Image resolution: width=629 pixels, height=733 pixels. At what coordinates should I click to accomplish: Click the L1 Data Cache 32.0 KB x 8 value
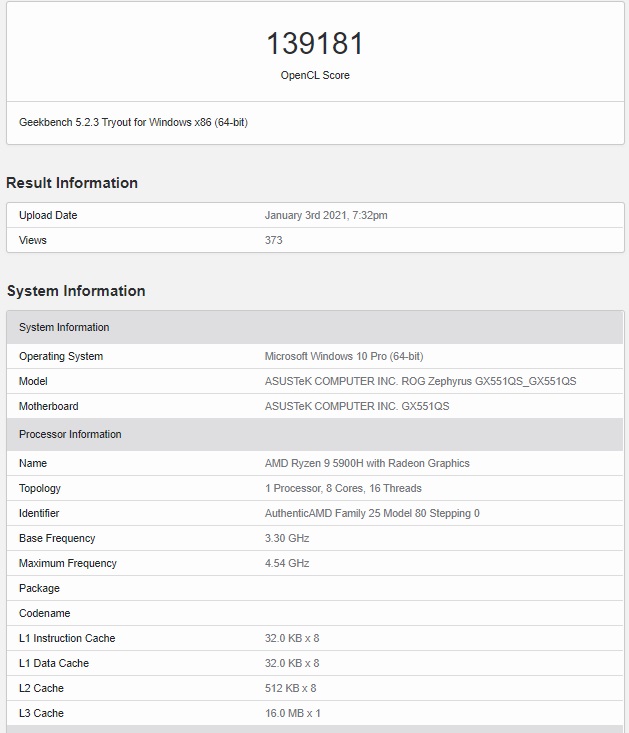tap(292, 663)
